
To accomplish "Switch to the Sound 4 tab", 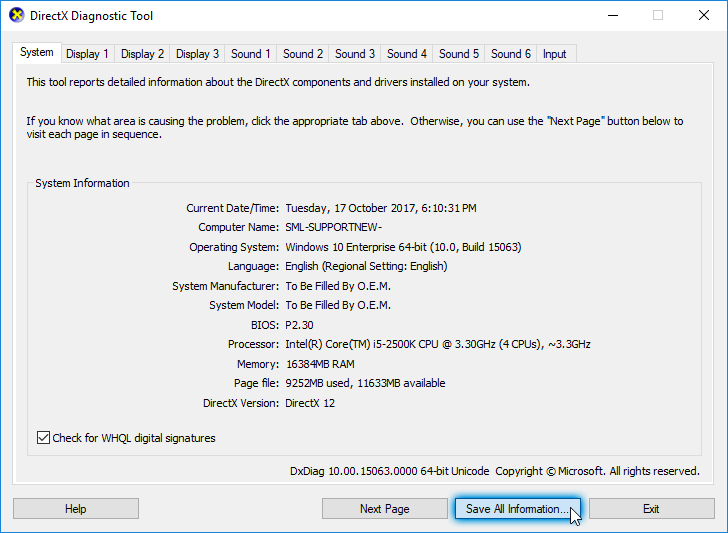I will click(x=407, y=54).
